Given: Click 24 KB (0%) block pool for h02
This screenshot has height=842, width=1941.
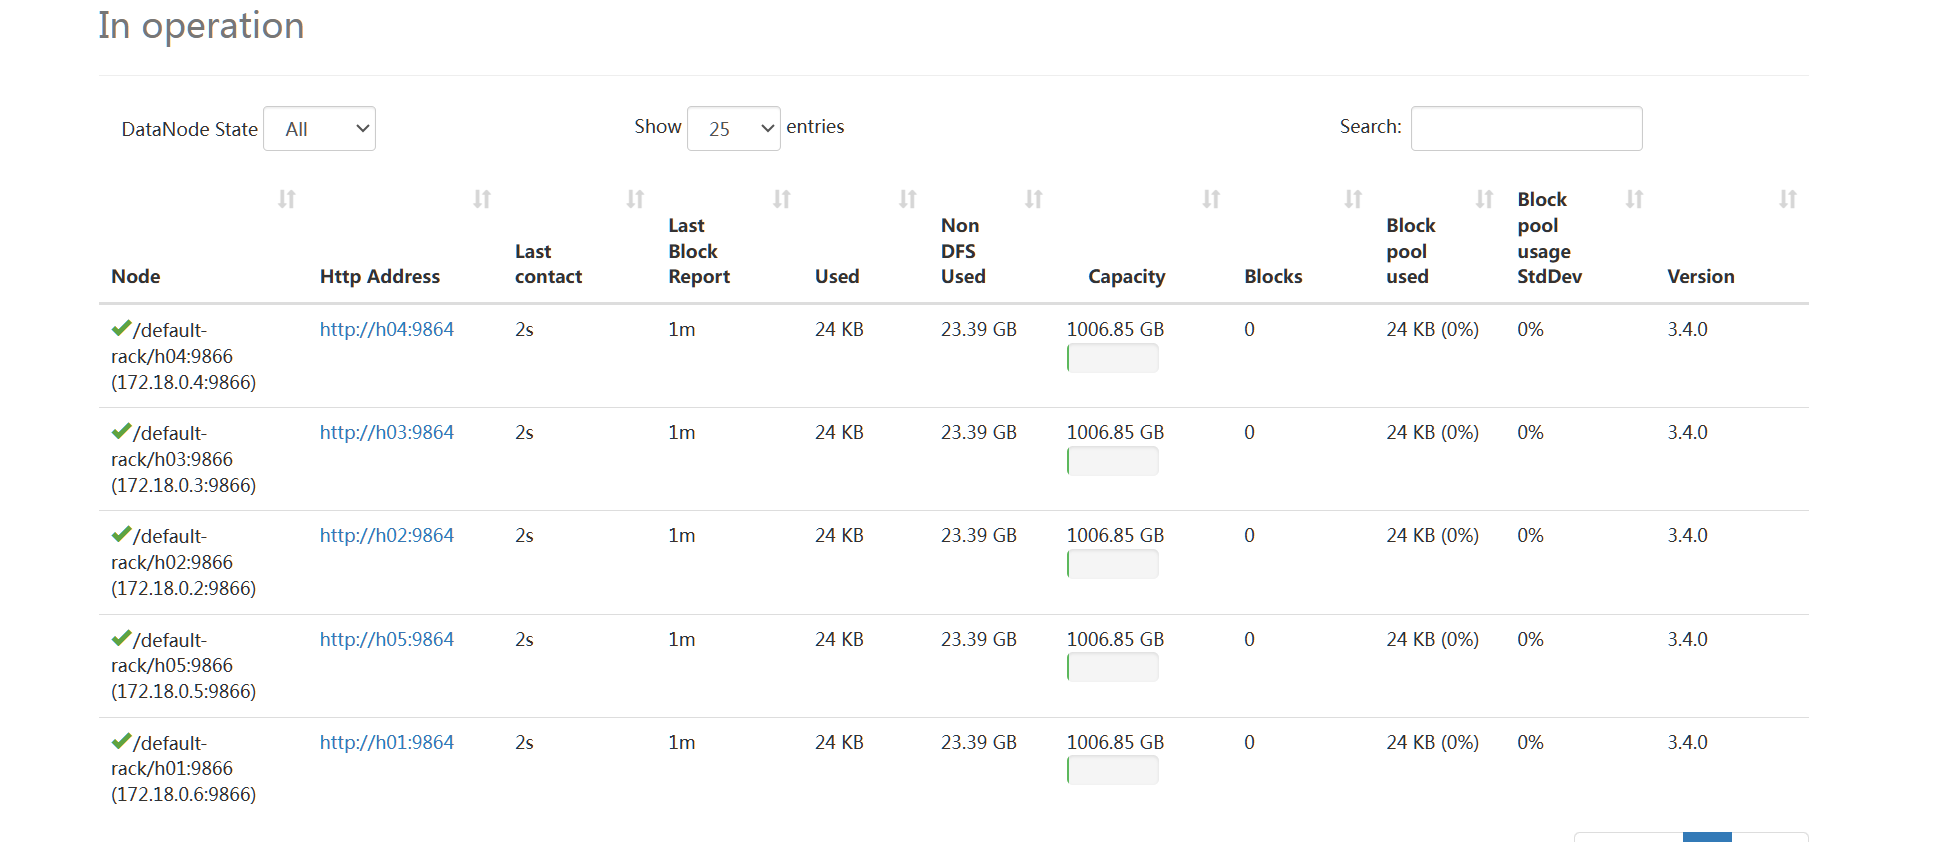Looking at the screenshot, I should click(x=1432, y=535).
